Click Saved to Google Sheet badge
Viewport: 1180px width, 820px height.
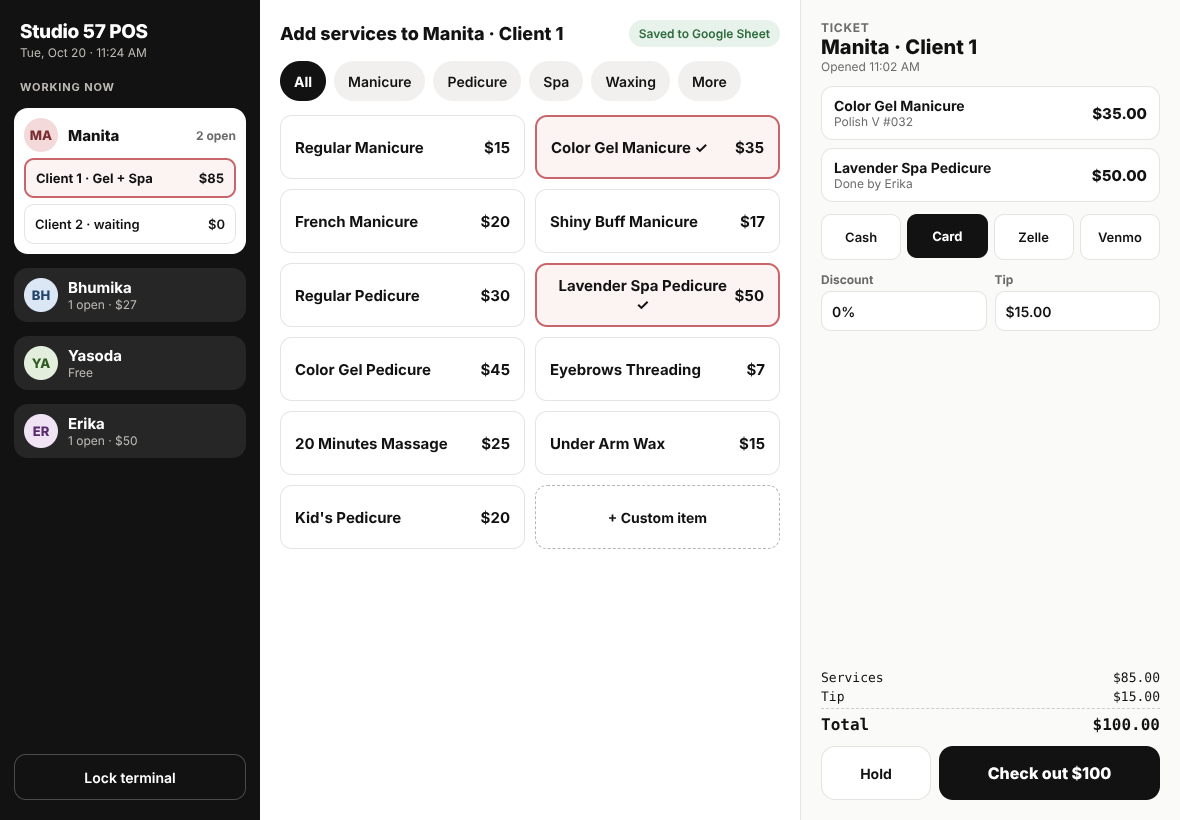click(704, 34)
